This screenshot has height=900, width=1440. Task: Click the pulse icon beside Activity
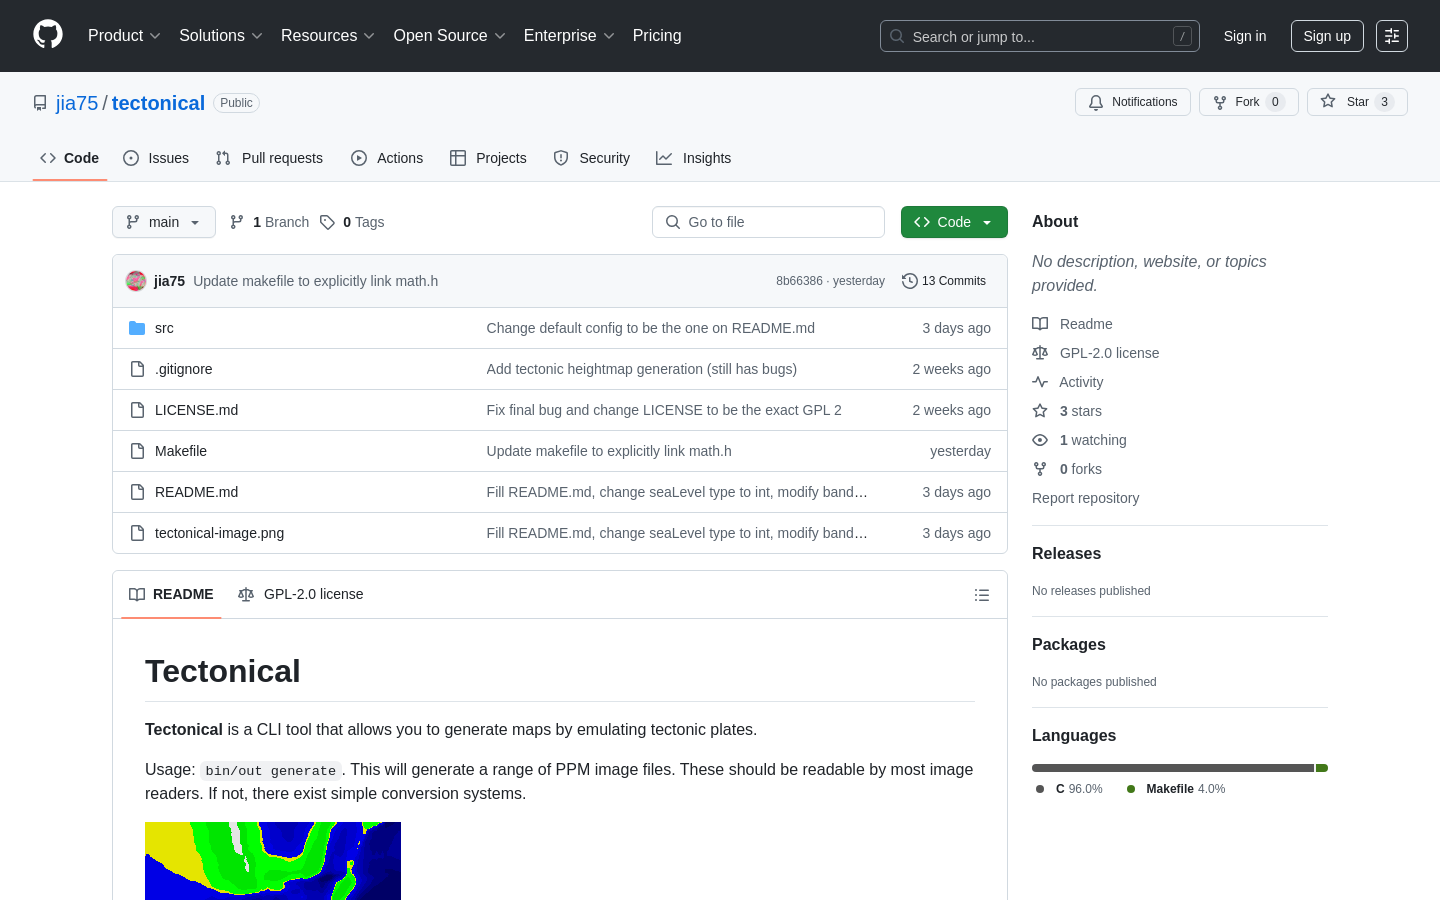click(x=1040, y=382)
